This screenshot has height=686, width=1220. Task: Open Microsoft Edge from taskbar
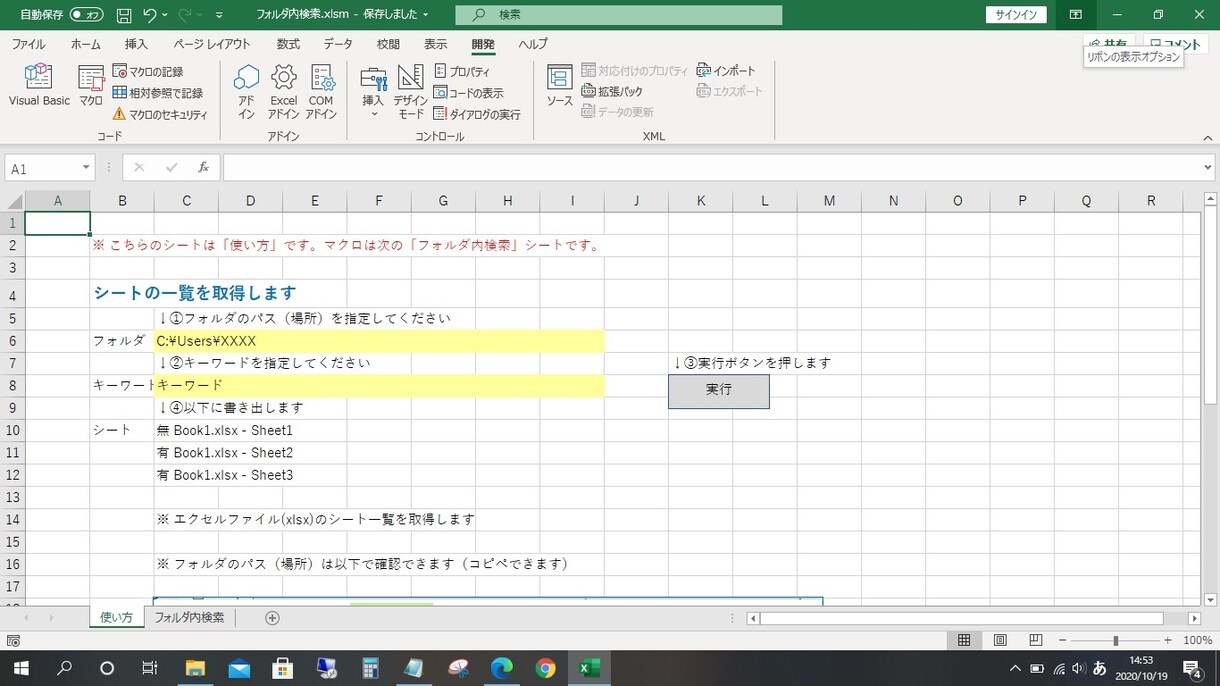pos(502,668)
